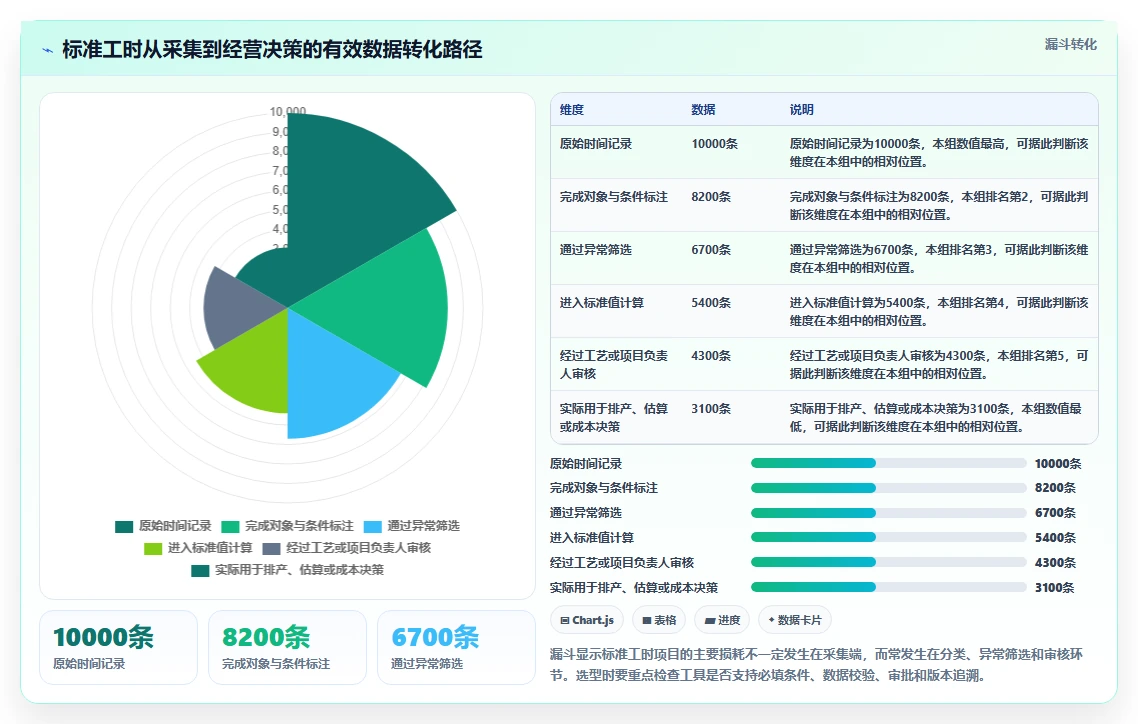The image size is (1138, 724).
Task: Click table cell 实际用于排产、估算或成本决策
Action: pyautogui.click(x=614, y=417)
